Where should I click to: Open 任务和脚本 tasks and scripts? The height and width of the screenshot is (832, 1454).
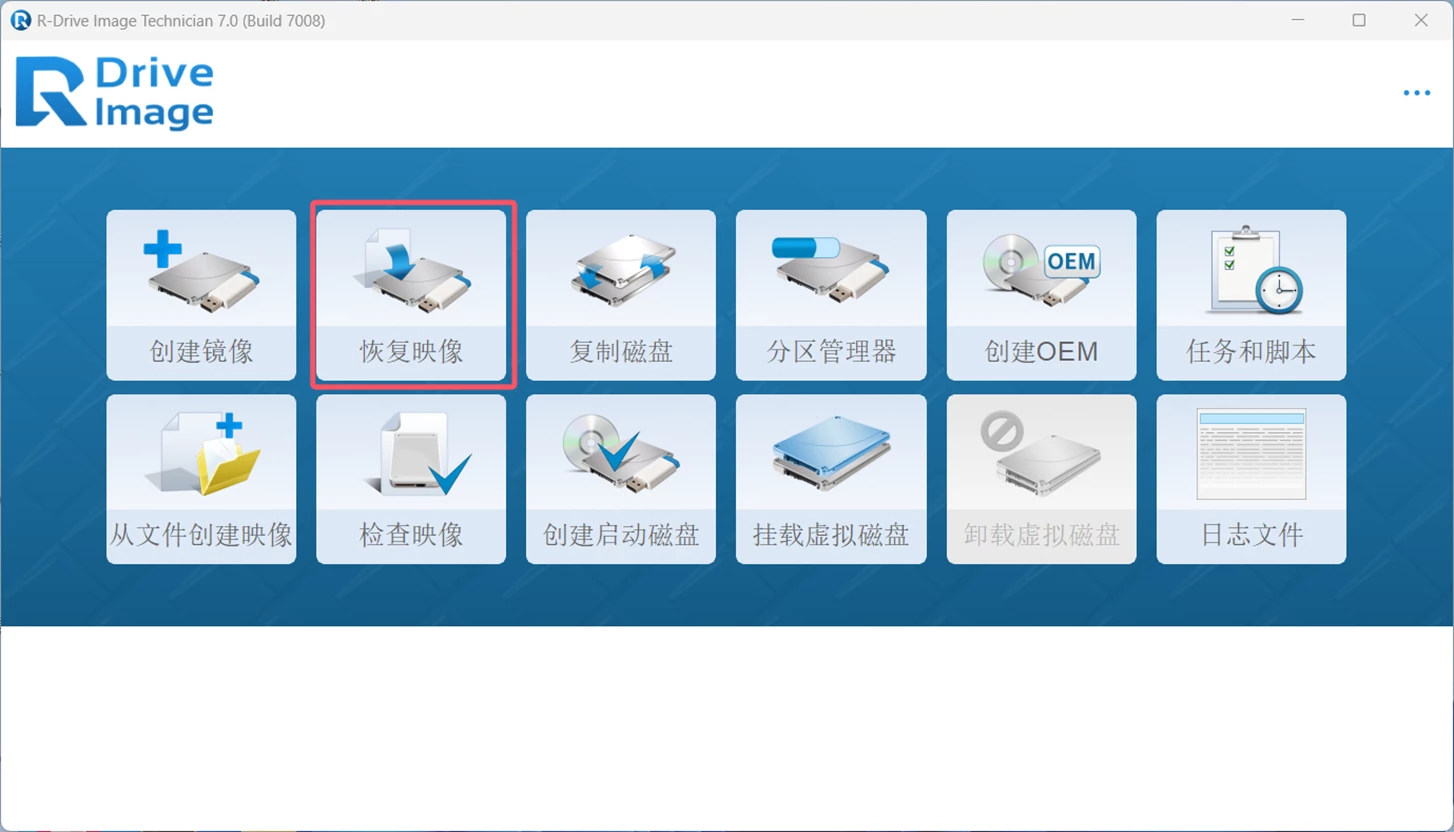pos(1251,295)
